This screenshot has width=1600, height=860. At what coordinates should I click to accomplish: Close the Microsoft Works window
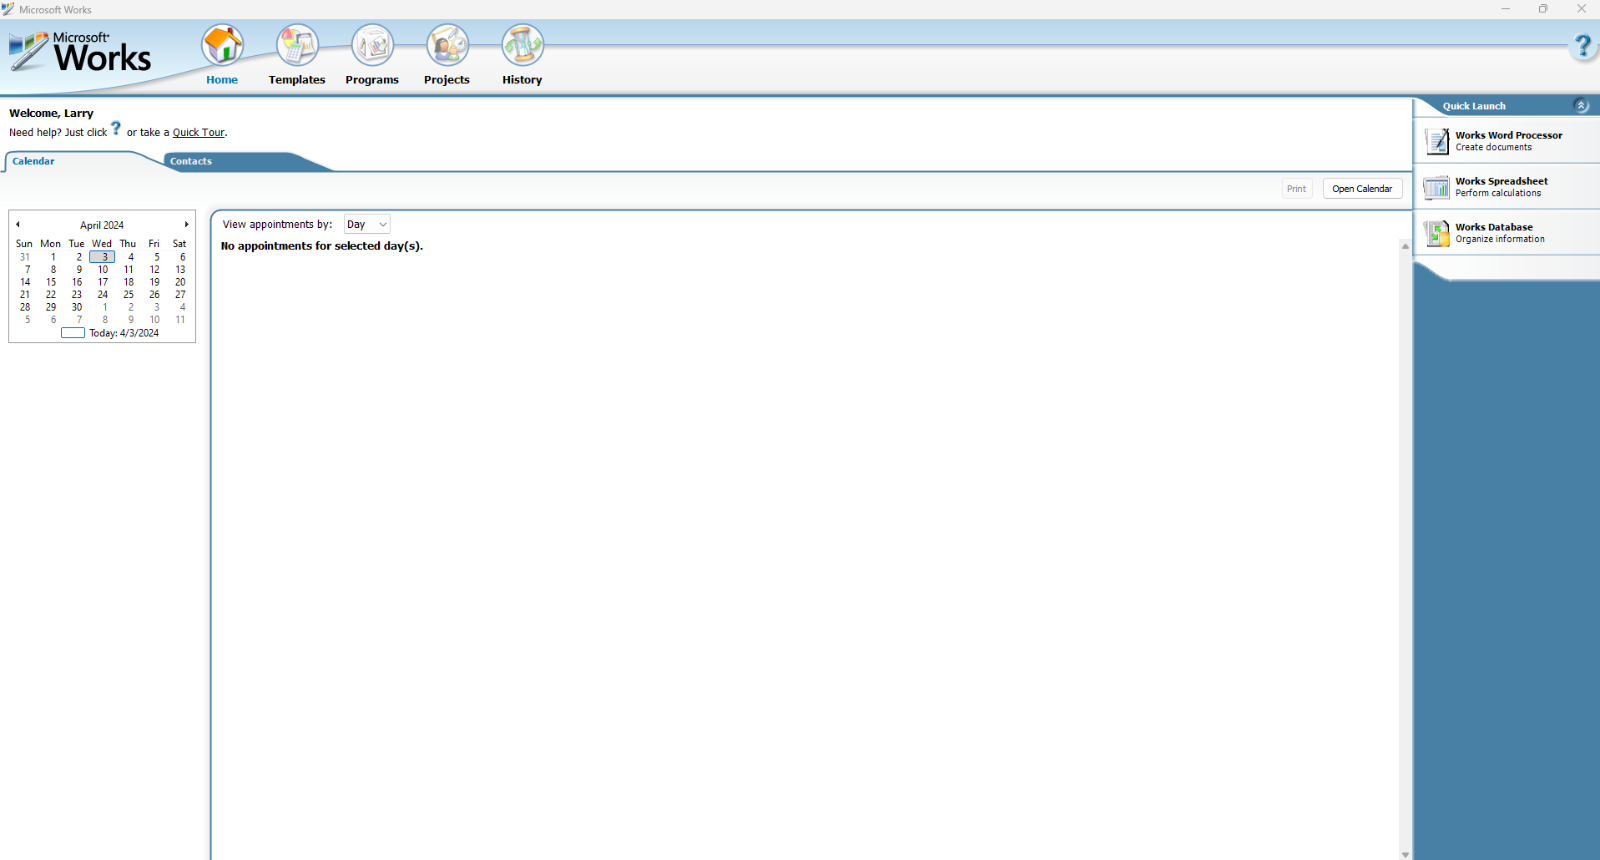tap(1581, 9)
